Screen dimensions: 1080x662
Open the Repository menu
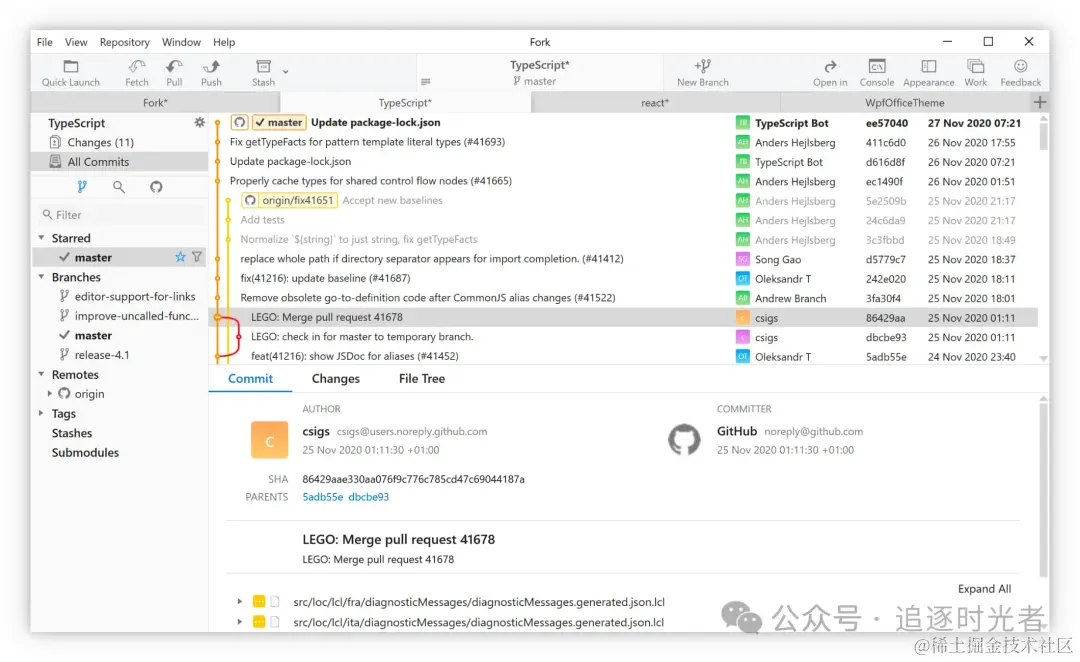pos(125,42)
